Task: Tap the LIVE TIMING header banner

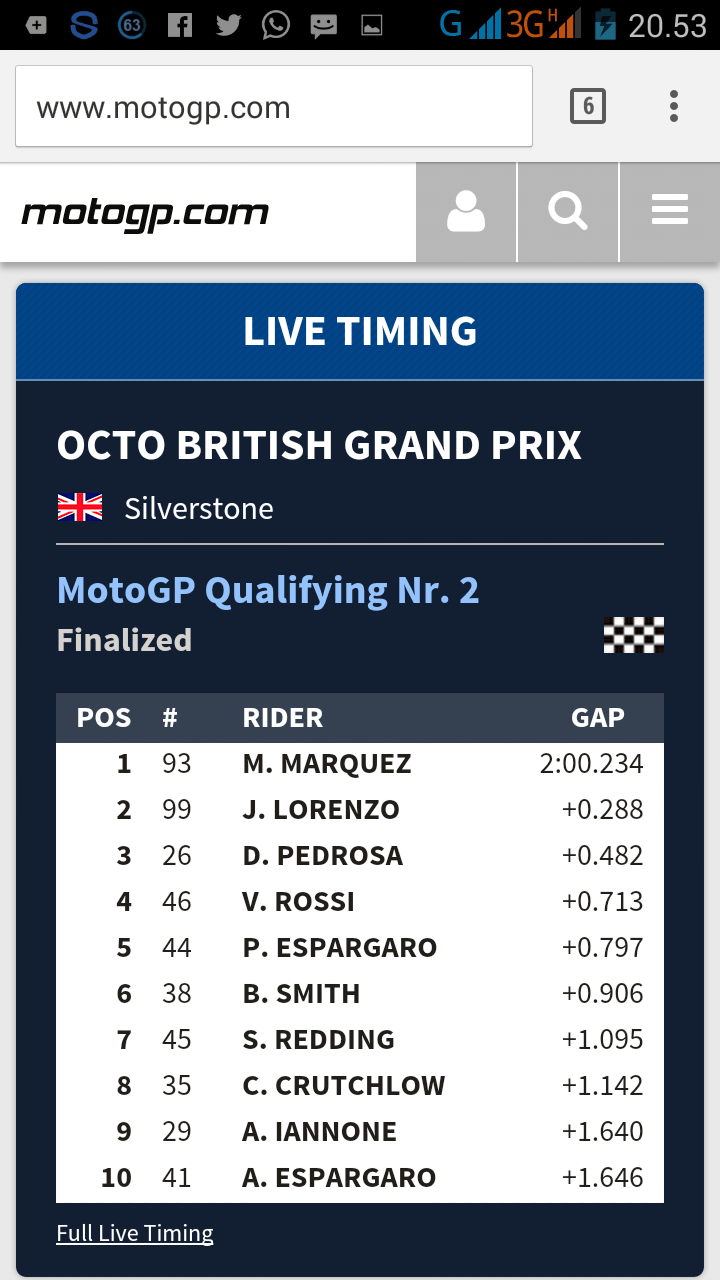Action: pyautogui.click(x=360, y=331)
